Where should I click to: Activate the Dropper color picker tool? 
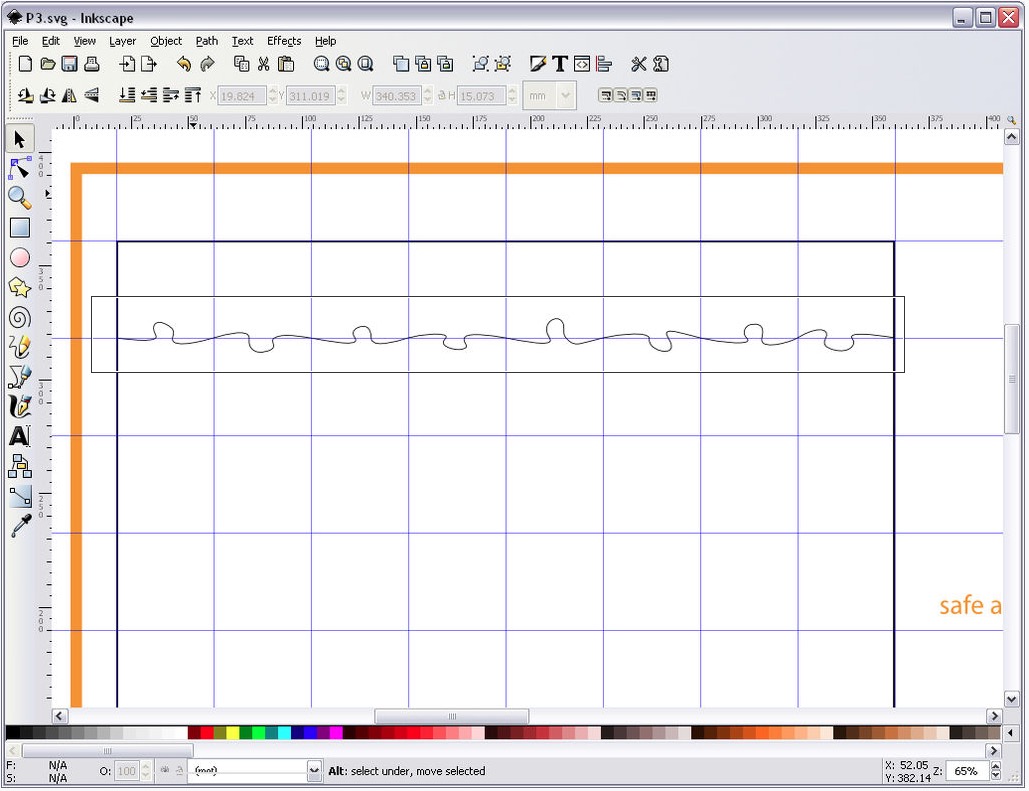20,526
